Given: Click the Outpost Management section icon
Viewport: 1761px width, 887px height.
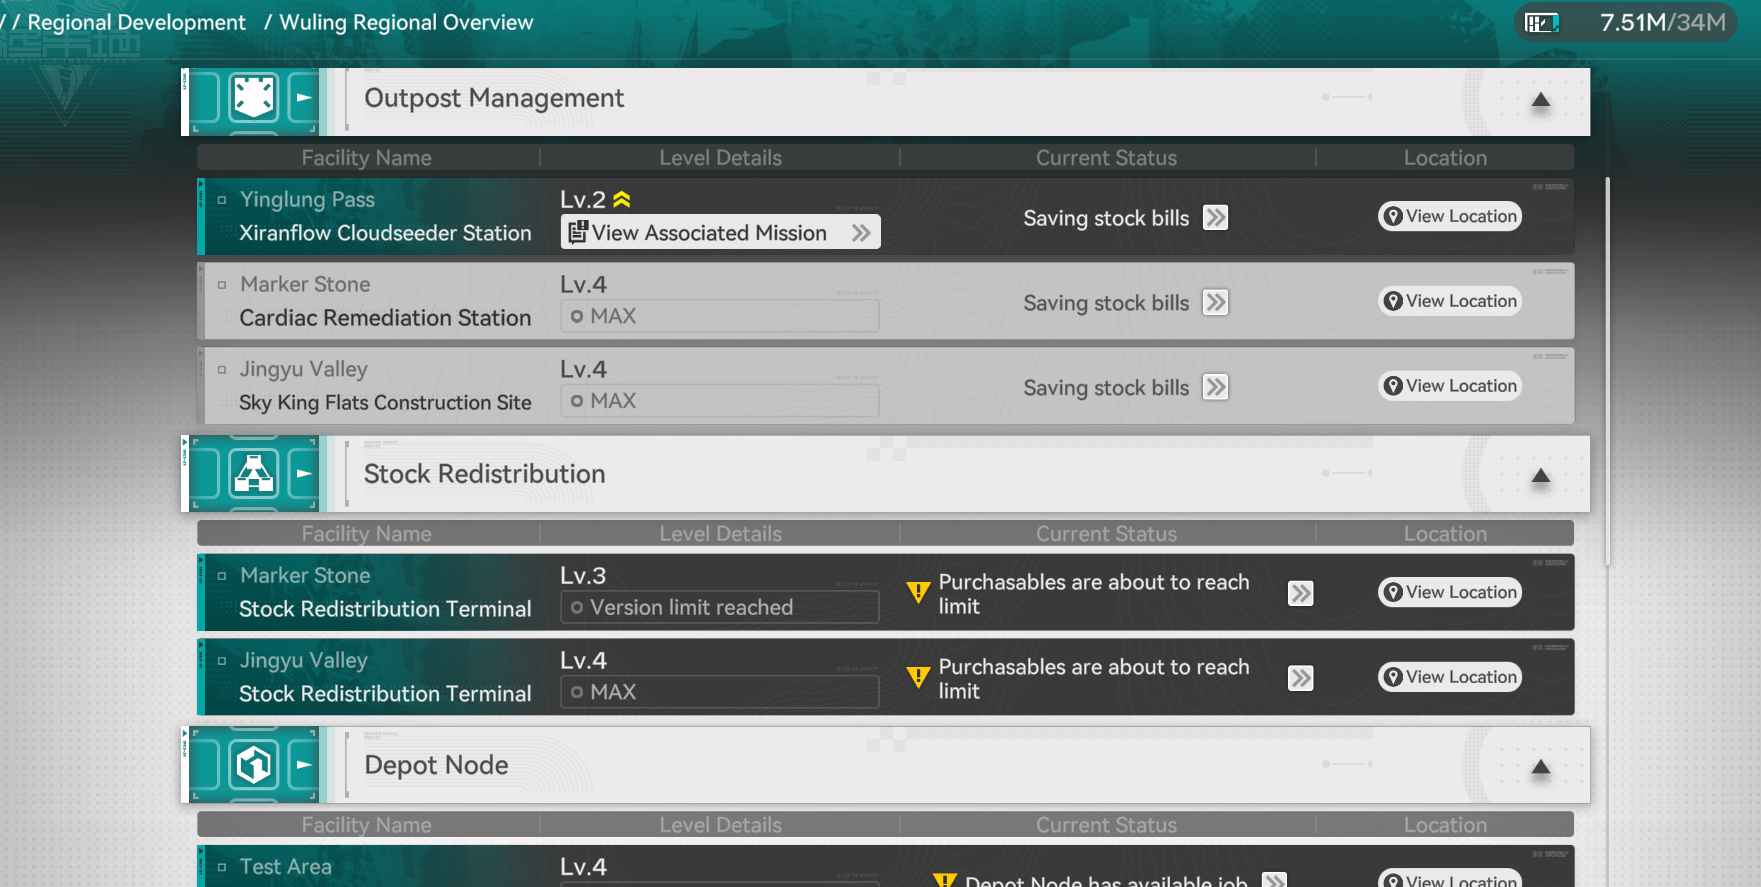Looking at the screenshot, I should coord(254,97).
